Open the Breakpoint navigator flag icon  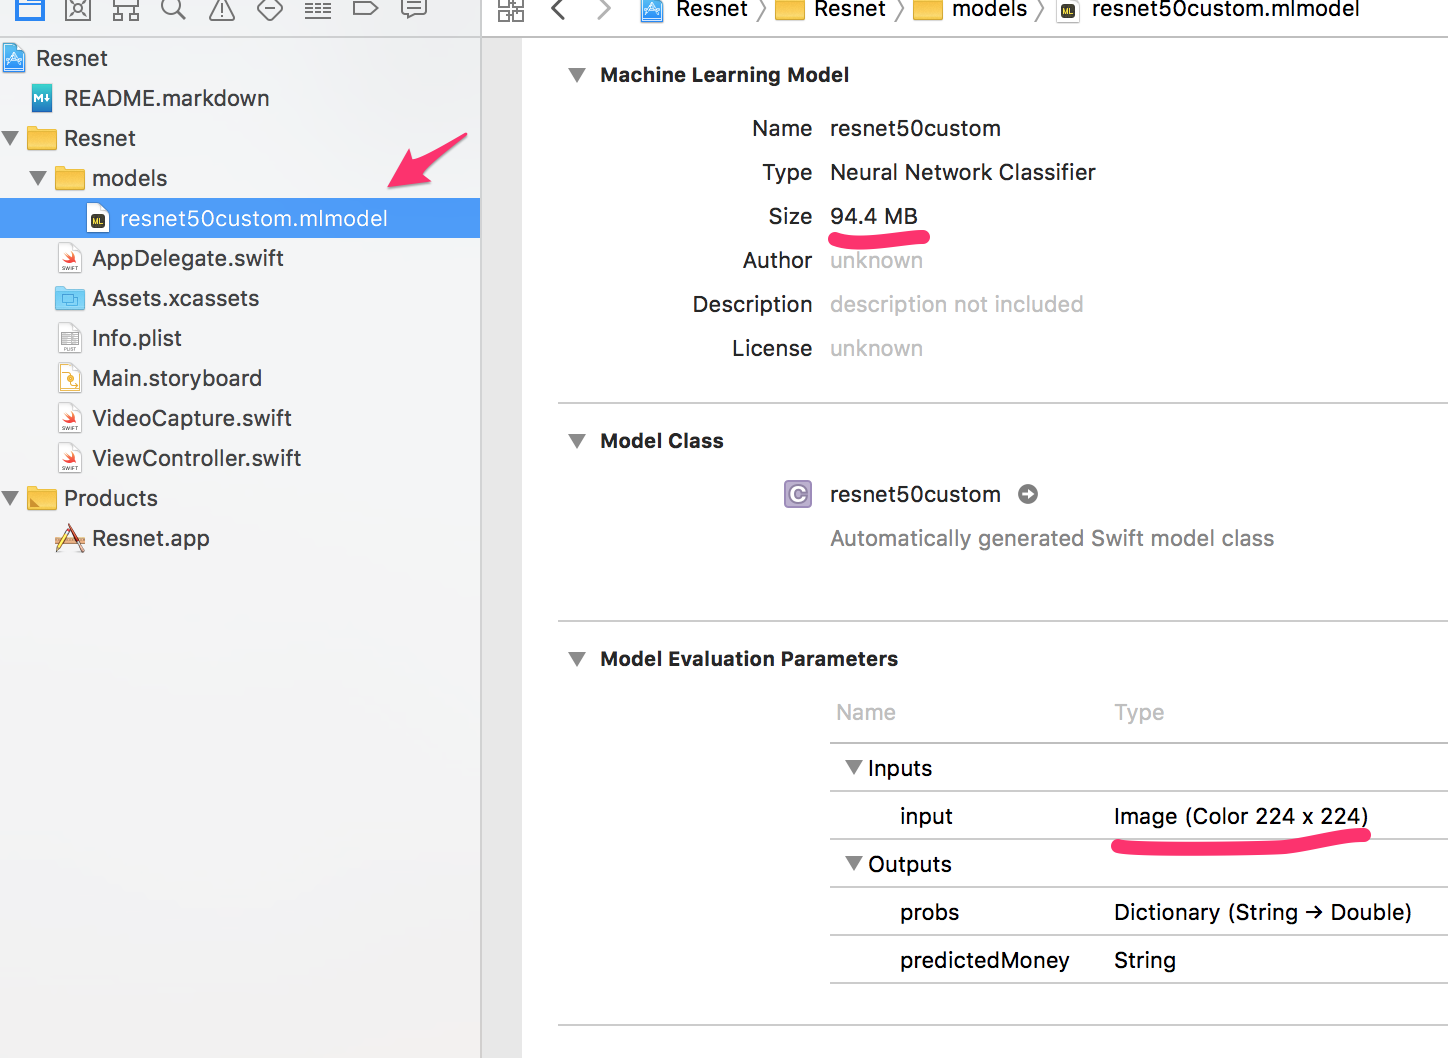click(365, 10)
